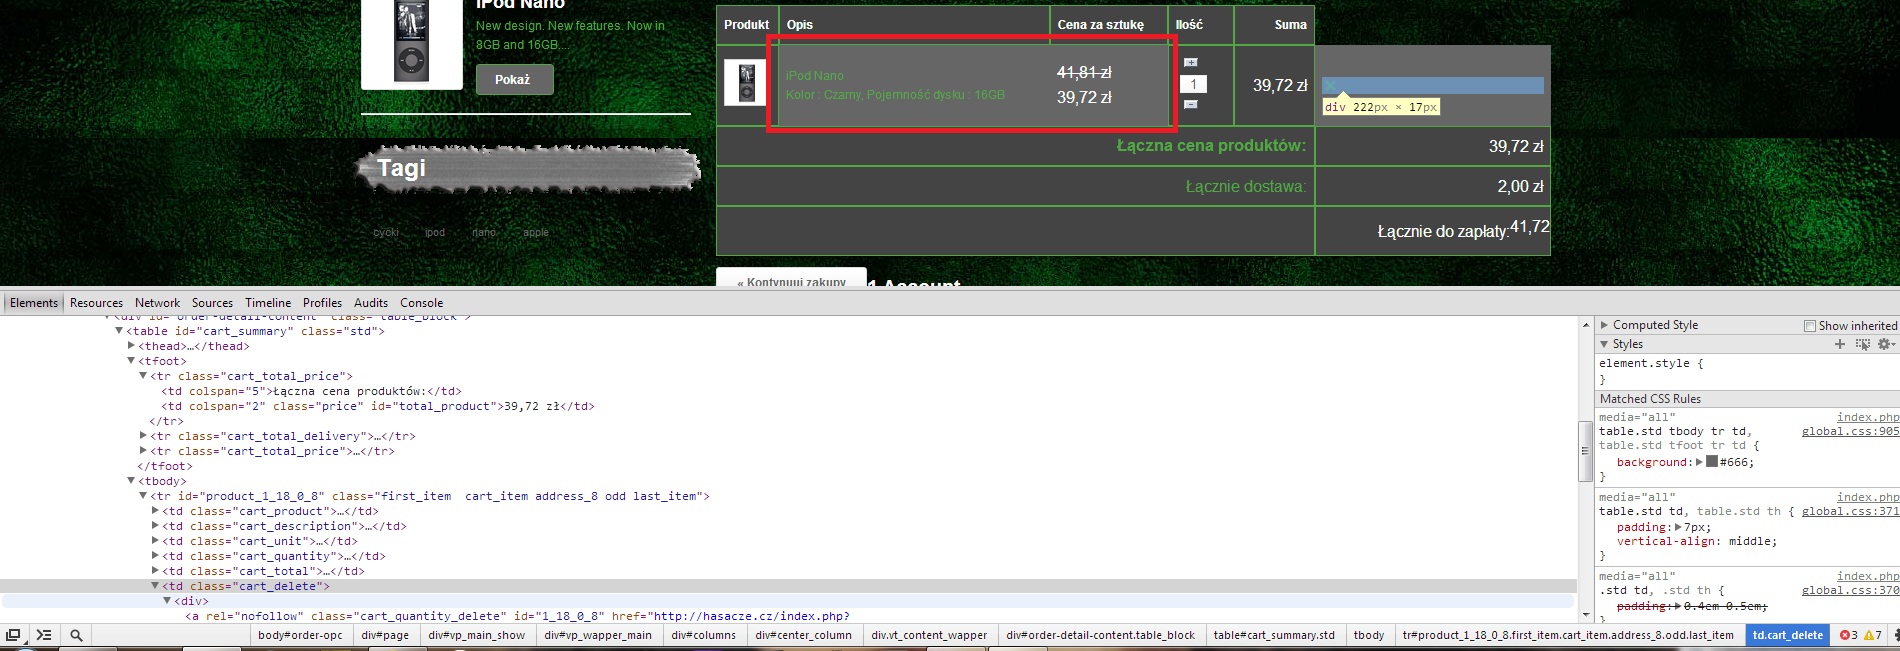Increase quantity with the plus icon
Screen dimensions: 1900x651
tap(1190, 63)
